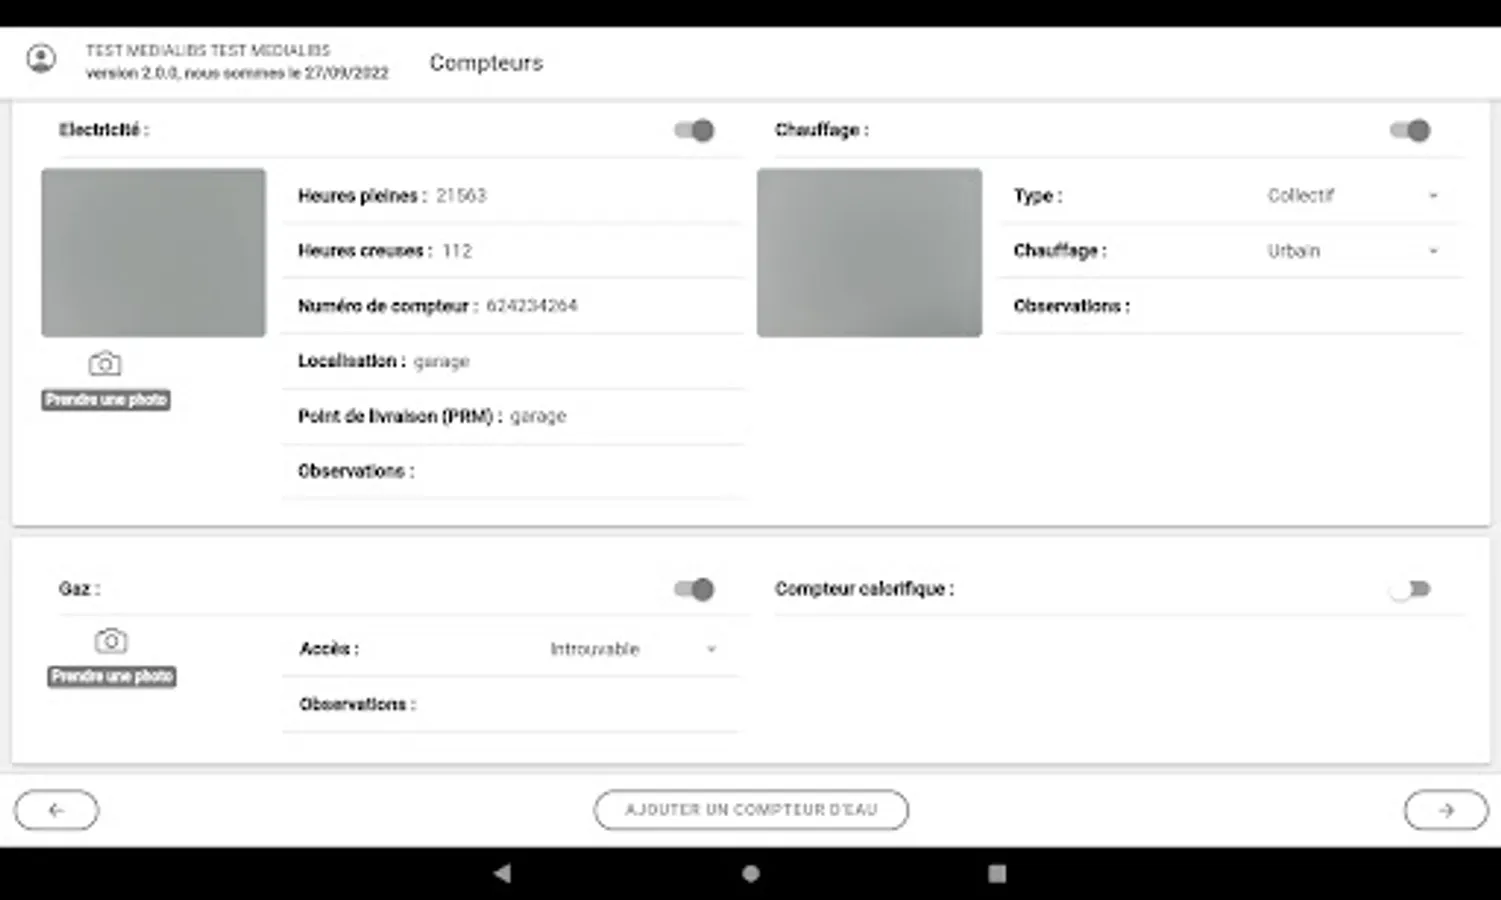The width and height of the screenshot is (1501, 900).
Task: Toggle the Electricité switch
Action: (x=694, y=130)
